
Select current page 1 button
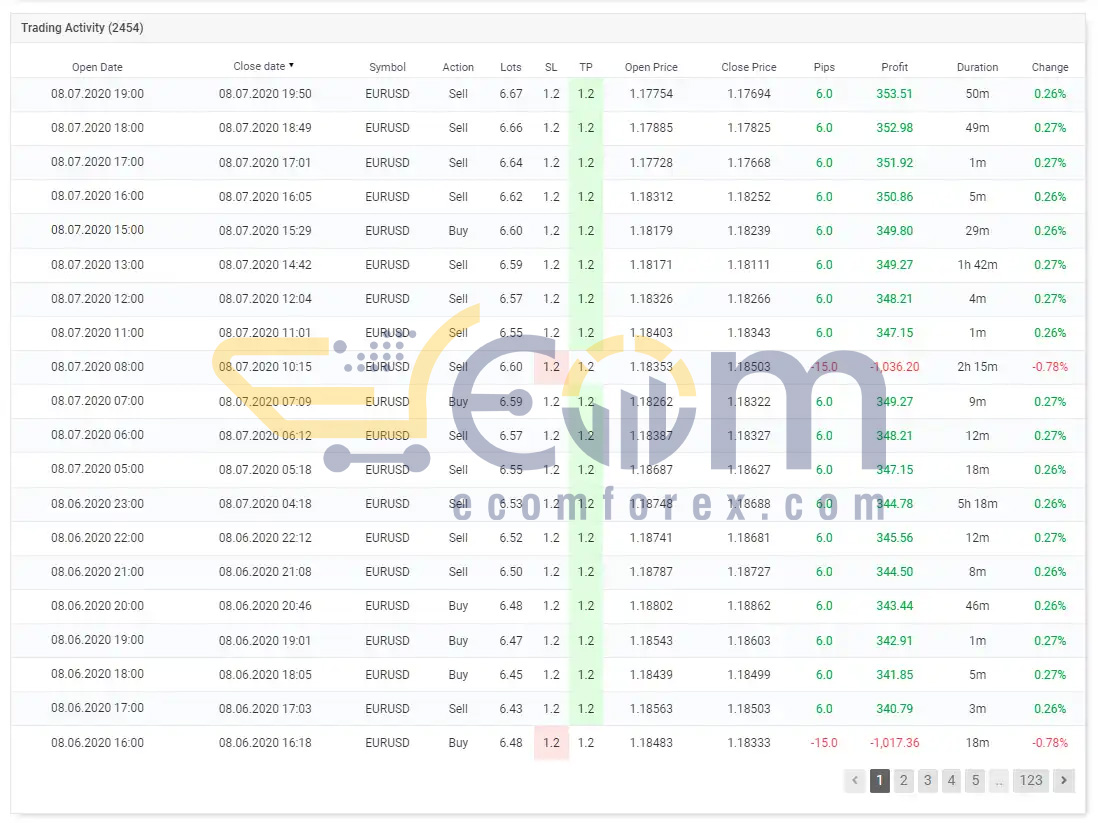(x=880, y=780)
